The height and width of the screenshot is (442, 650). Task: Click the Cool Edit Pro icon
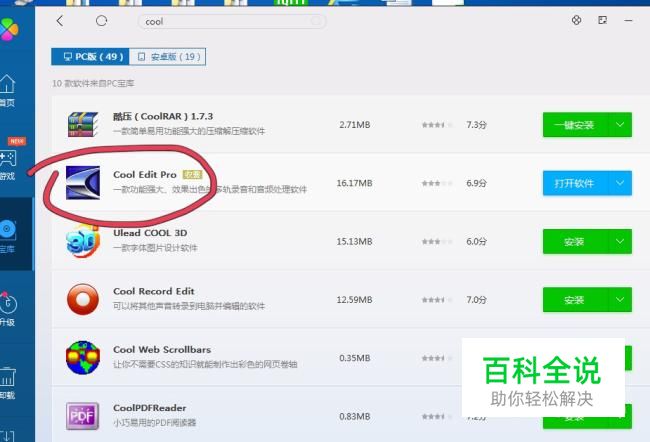point(83,182)
